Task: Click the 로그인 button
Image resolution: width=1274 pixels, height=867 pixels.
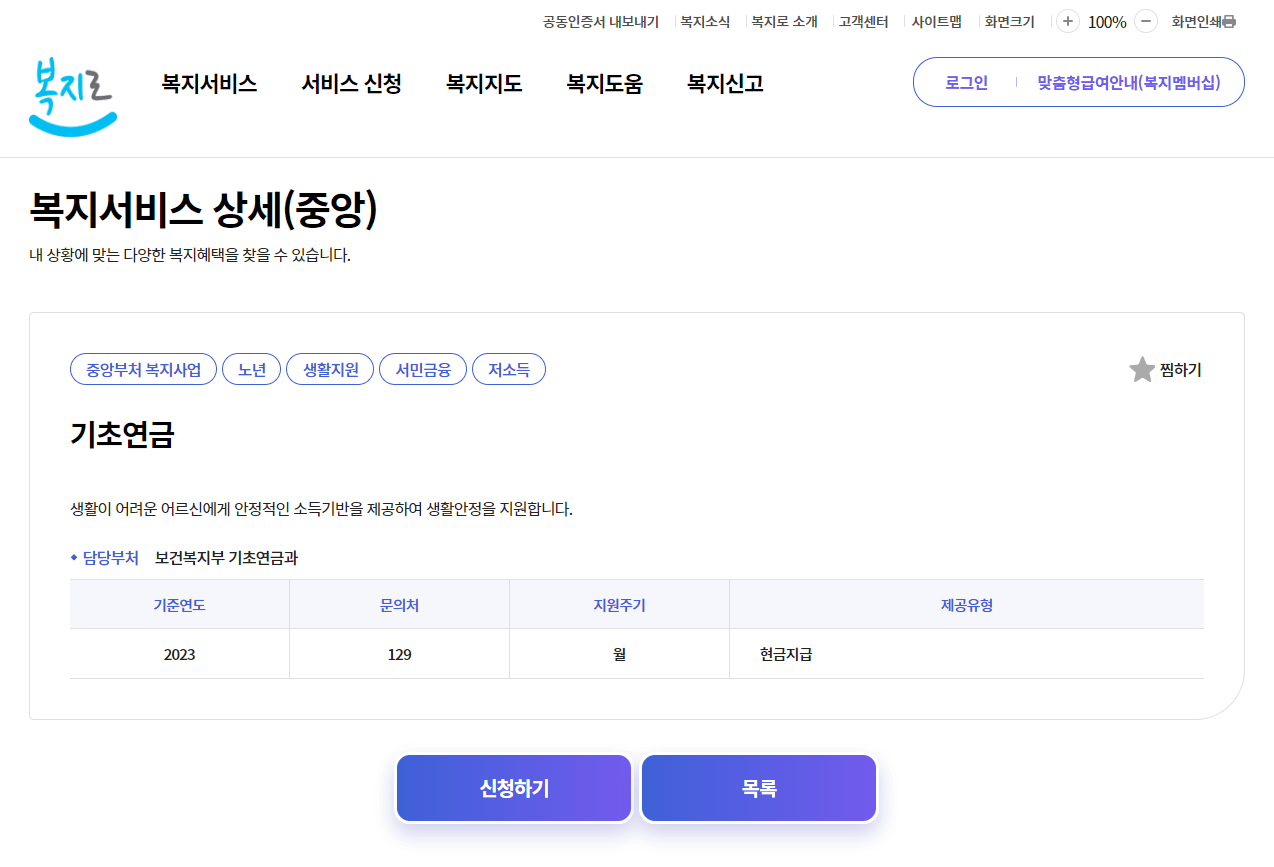Action: pos(963,82)
